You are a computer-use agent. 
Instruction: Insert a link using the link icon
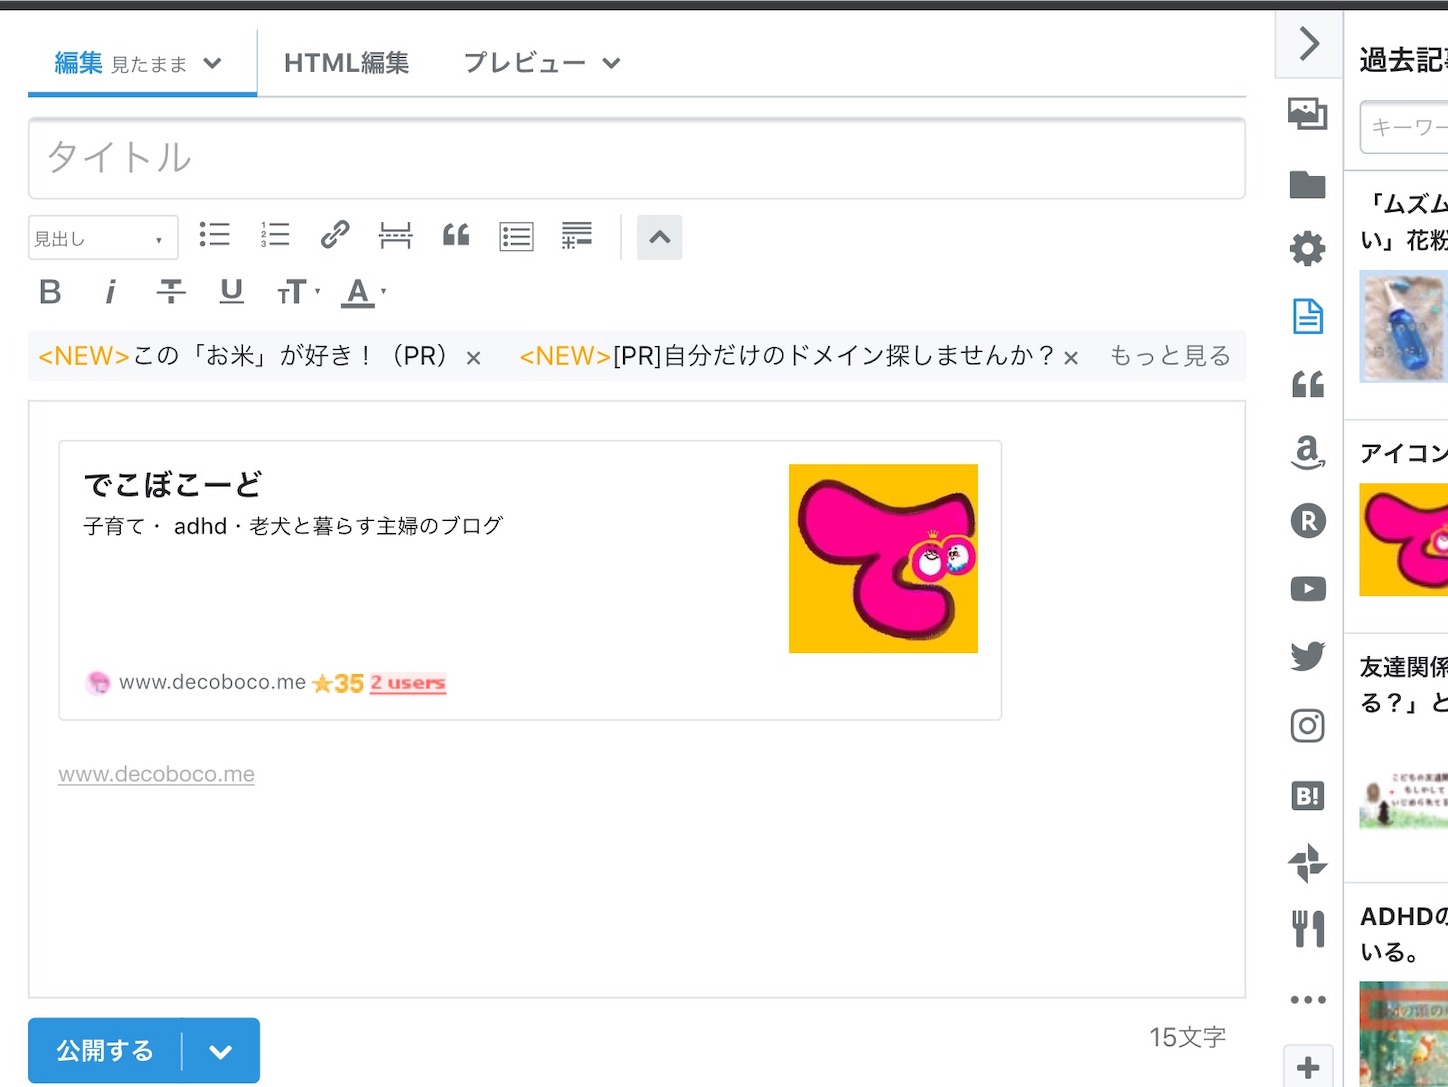[335, 236]
